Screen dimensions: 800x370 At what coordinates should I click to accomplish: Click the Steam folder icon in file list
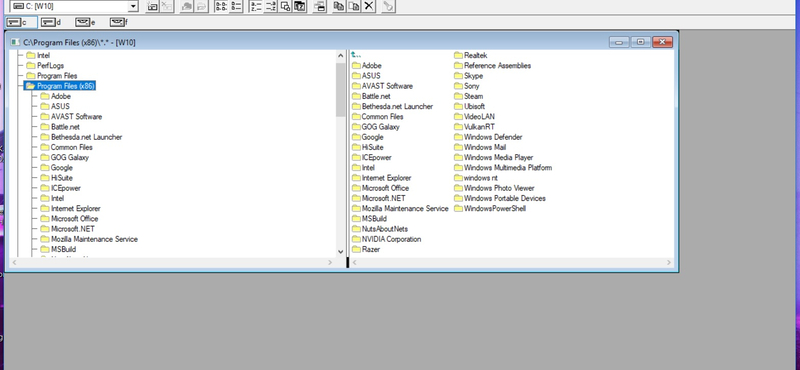pyautogui.click(x=458, y=96)
